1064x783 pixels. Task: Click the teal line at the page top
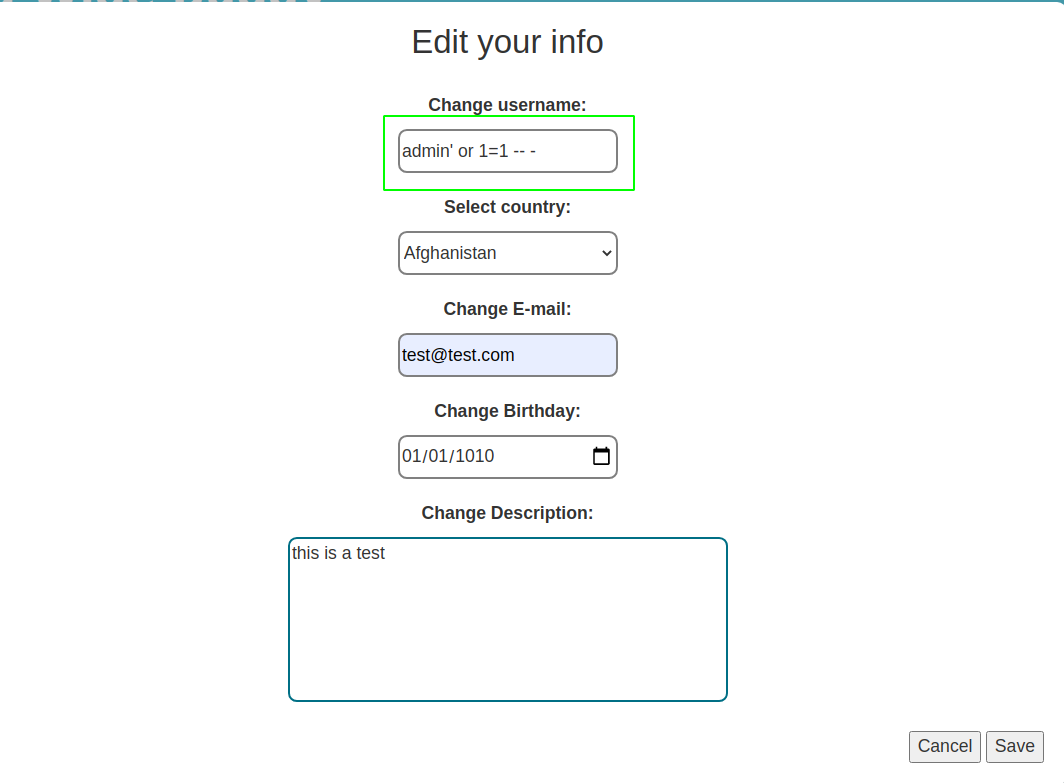692,1
